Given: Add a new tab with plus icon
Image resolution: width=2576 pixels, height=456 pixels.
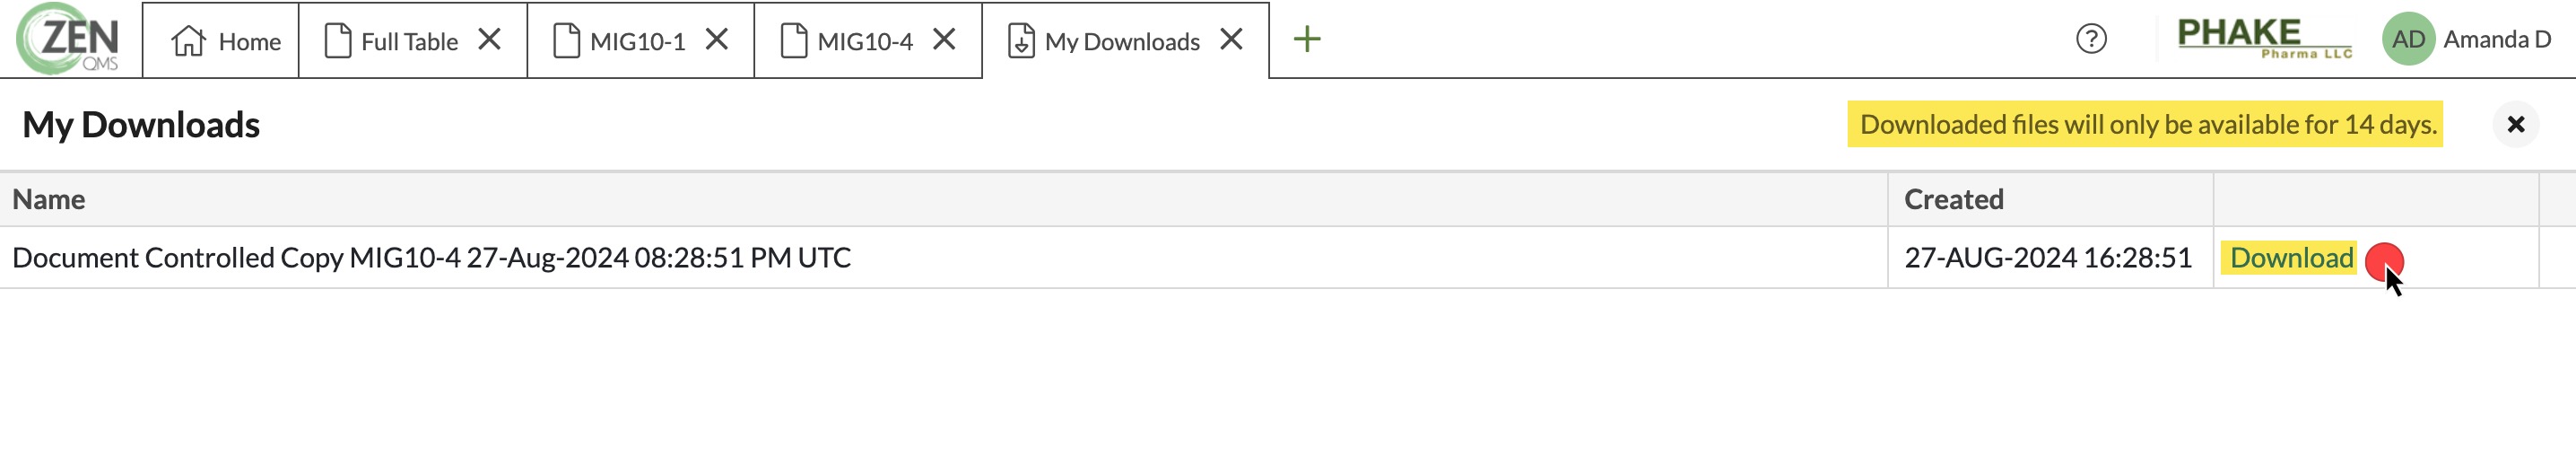Looking at the screenshot, I should click(1306, 39).
